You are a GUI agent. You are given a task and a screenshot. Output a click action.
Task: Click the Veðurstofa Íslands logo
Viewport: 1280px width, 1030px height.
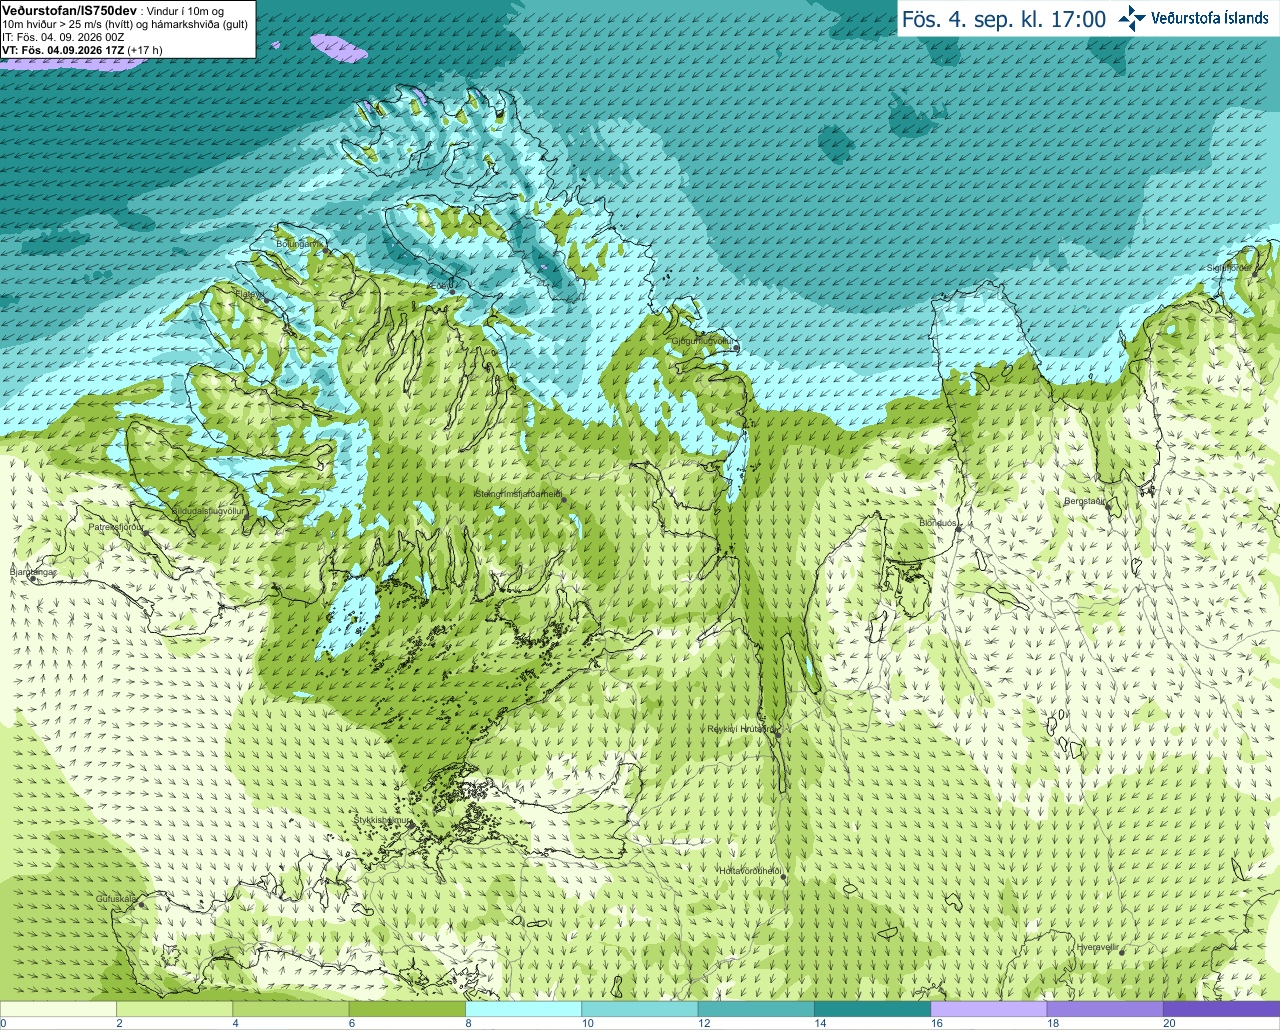pos(1193,18)
